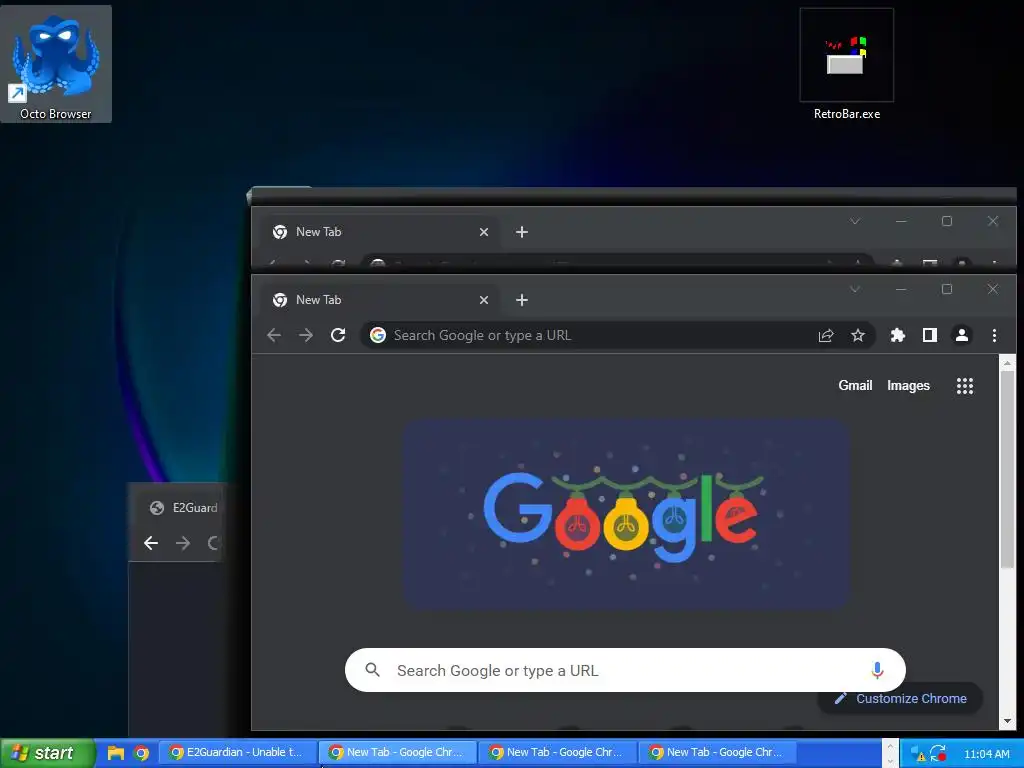Open the Chrome profile avatar icon
This screenshot has height=768, width=1024.
pos(962,335)
